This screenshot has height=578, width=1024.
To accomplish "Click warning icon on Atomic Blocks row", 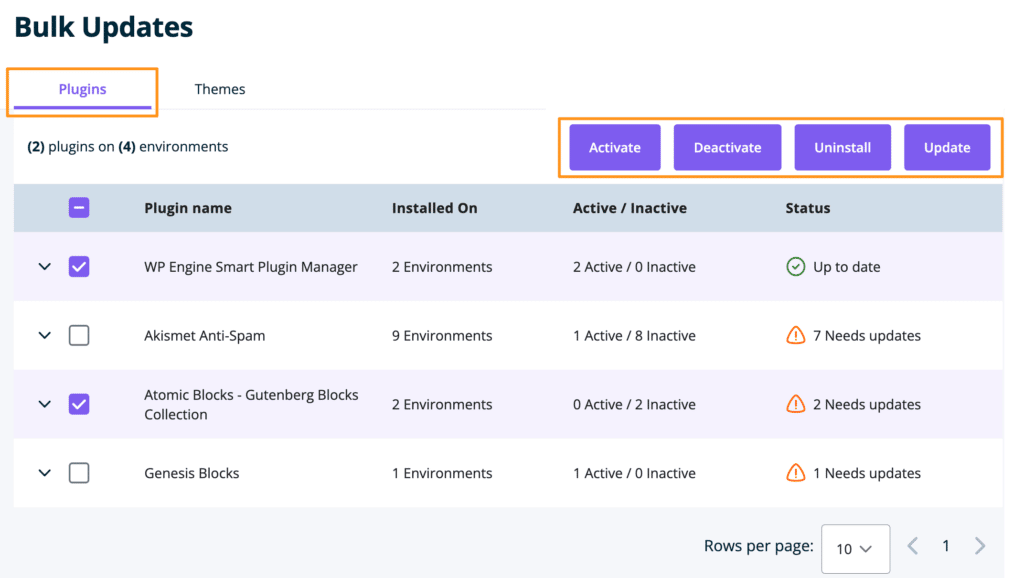I will [796, 404].
